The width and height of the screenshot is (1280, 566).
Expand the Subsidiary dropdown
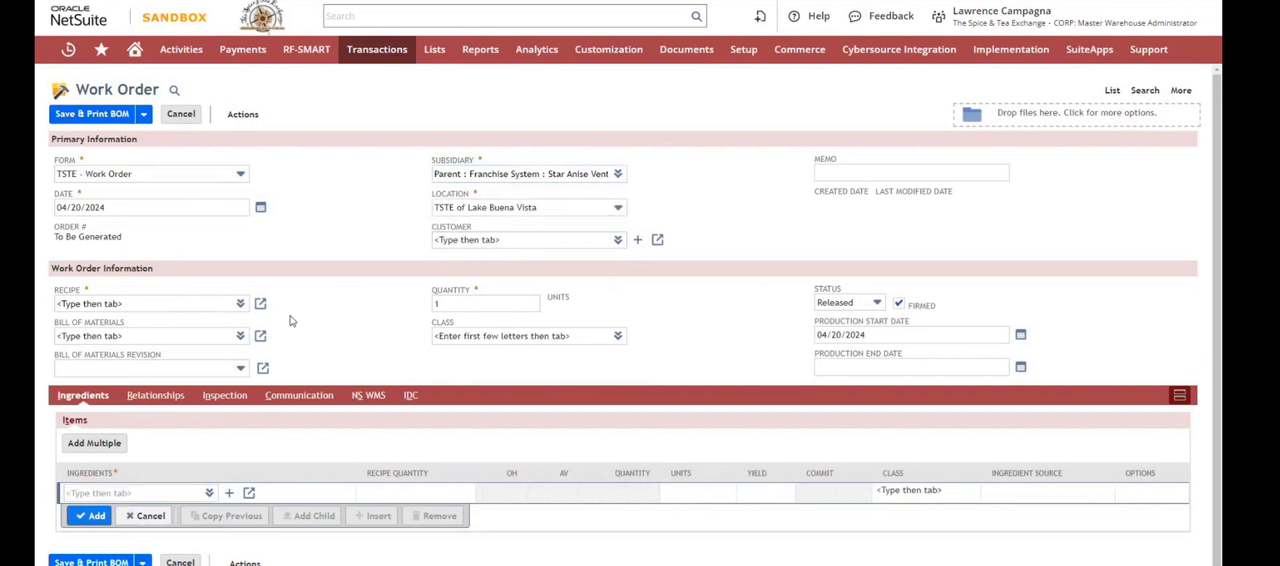[x=618, y=174]
